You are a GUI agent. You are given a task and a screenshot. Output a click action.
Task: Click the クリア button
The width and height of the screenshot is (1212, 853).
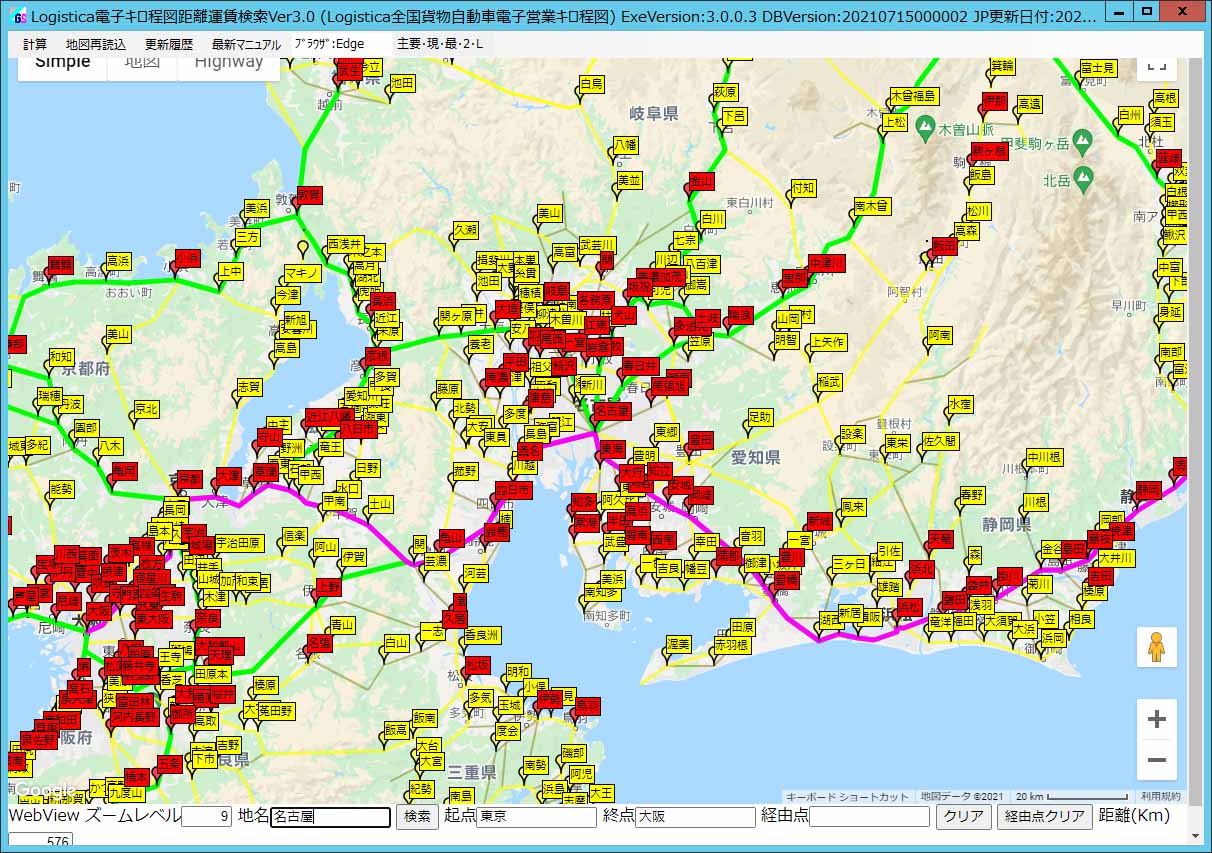pos(964,817)
